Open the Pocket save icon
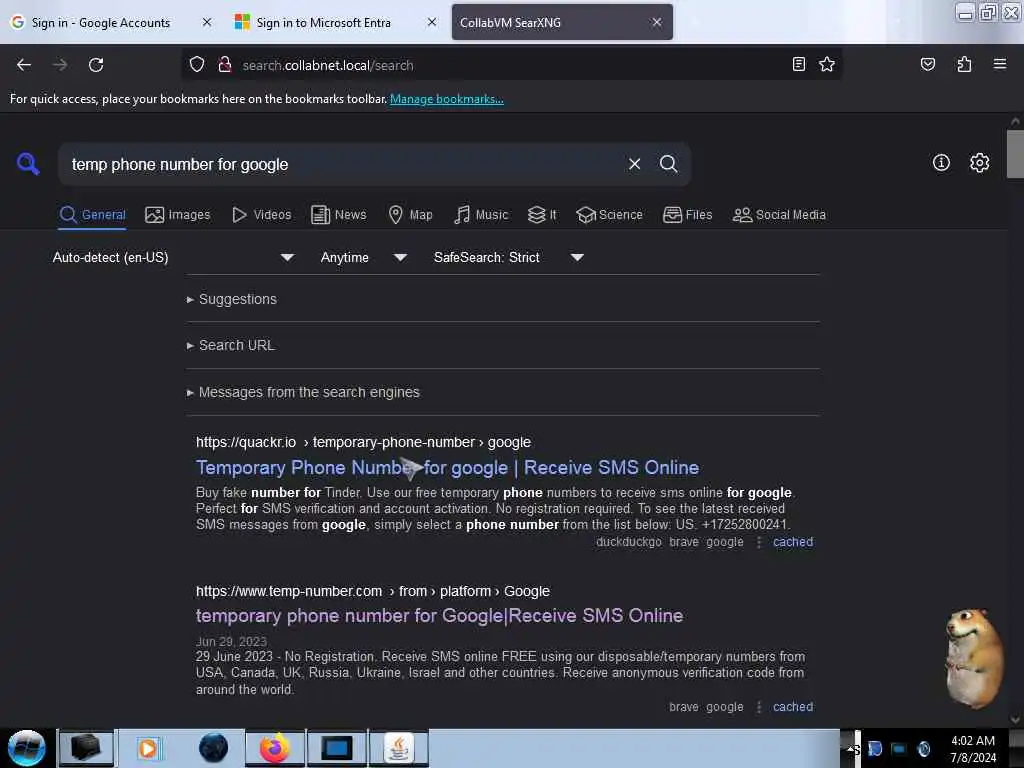 pyautogui.click(x=927, y=64)
